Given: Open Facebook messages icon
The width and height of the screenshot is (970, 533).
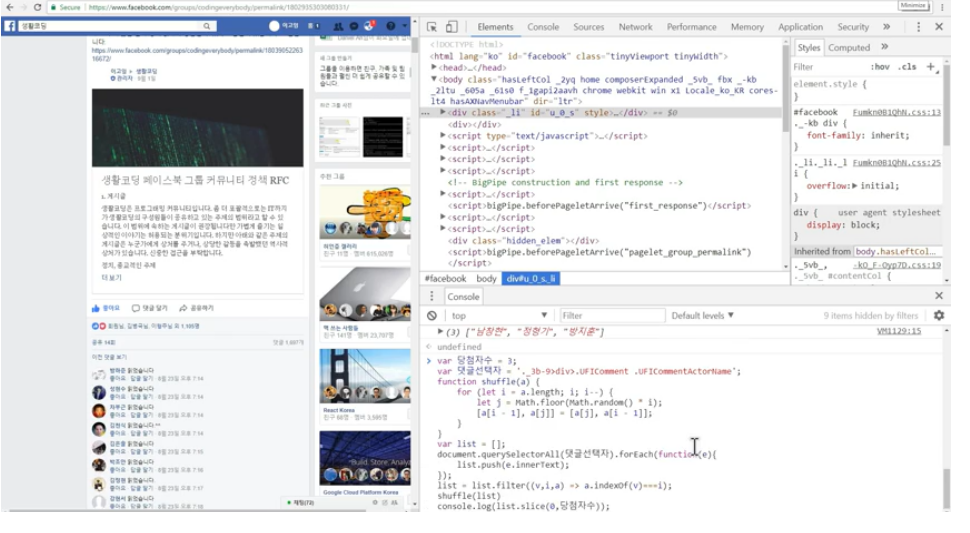Looking at the screenshot, I should point(354,26).
